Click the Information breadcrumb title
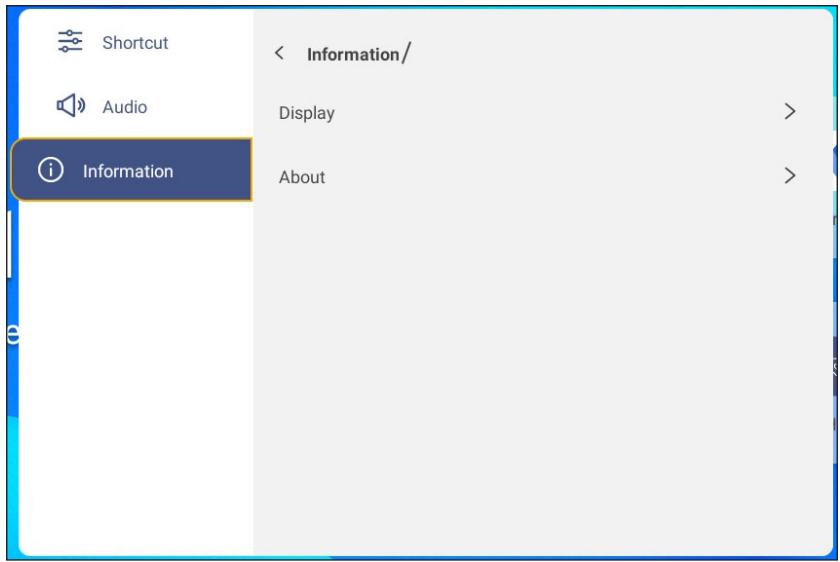Image resolution: width=840 pixels, height=562 pixels. 353,54
